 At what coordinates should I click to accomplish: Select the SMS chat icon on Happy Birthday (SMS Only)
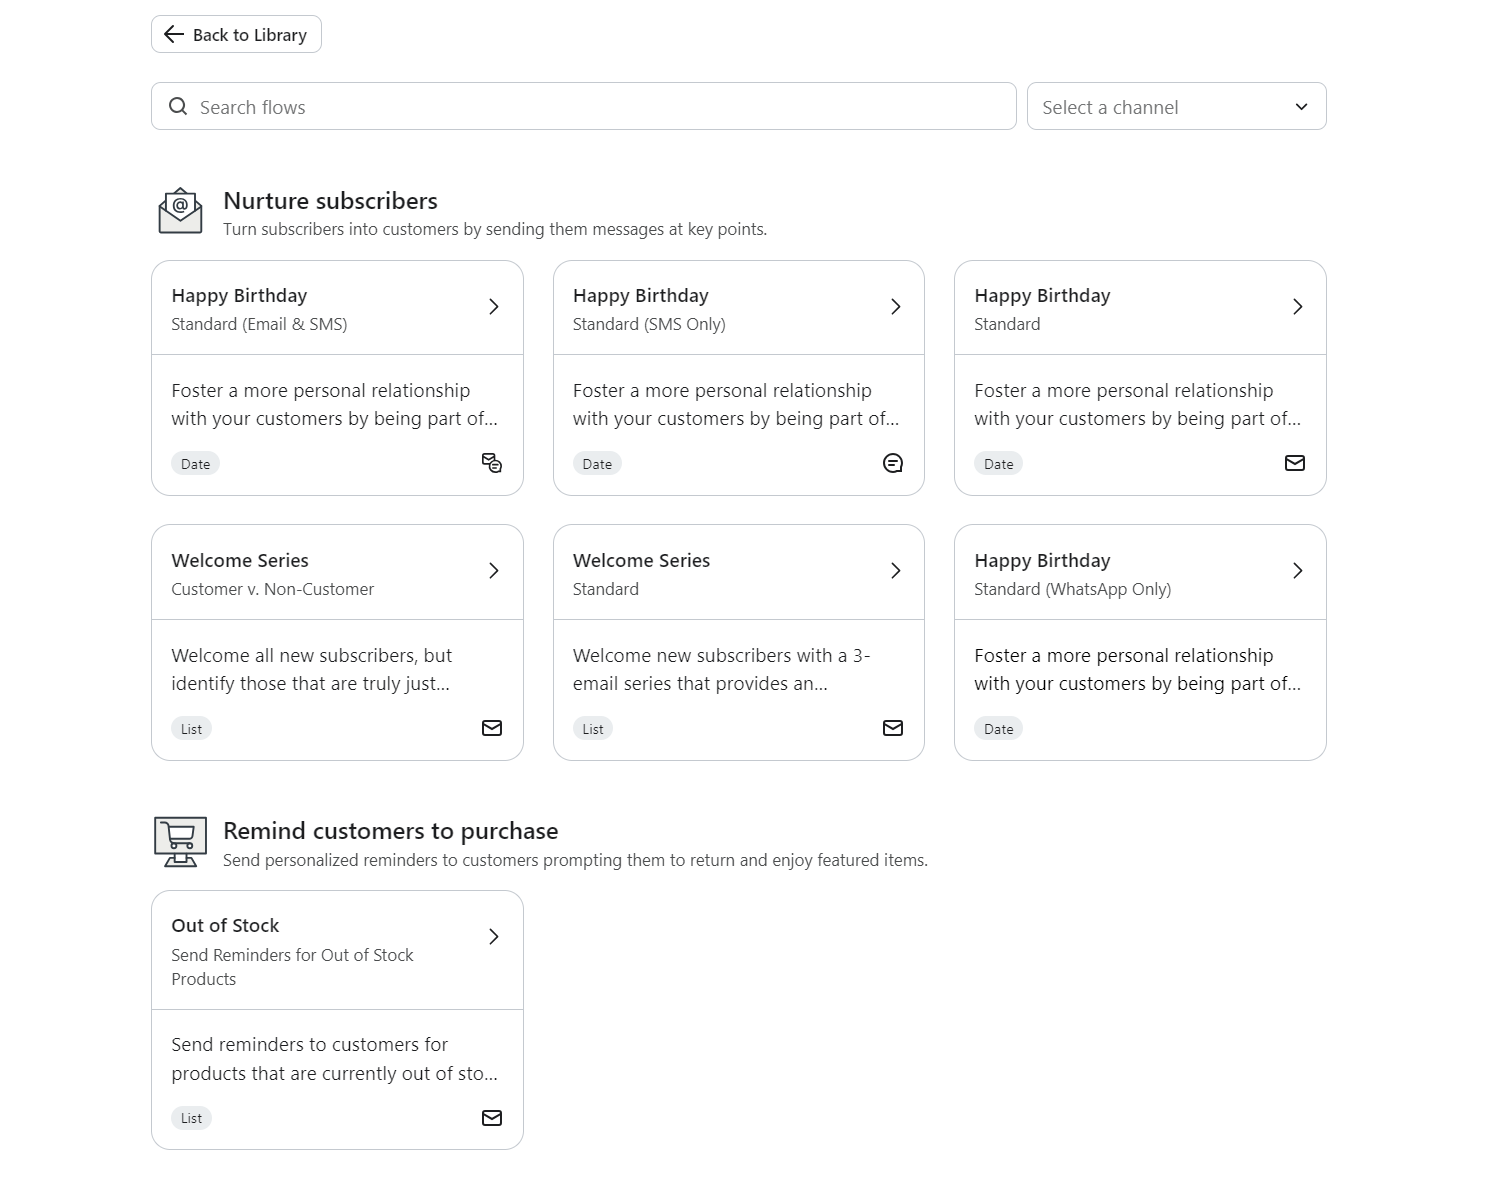(x=893, y=463)
